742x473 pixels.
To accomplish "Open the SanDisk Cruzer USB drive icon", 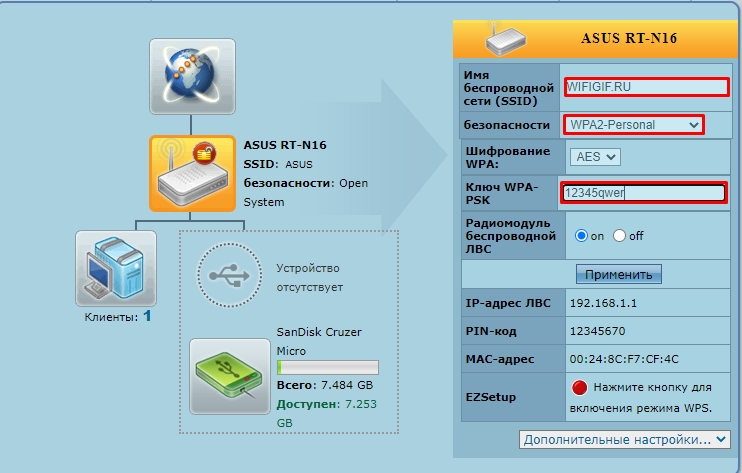I will click(230, 377).
